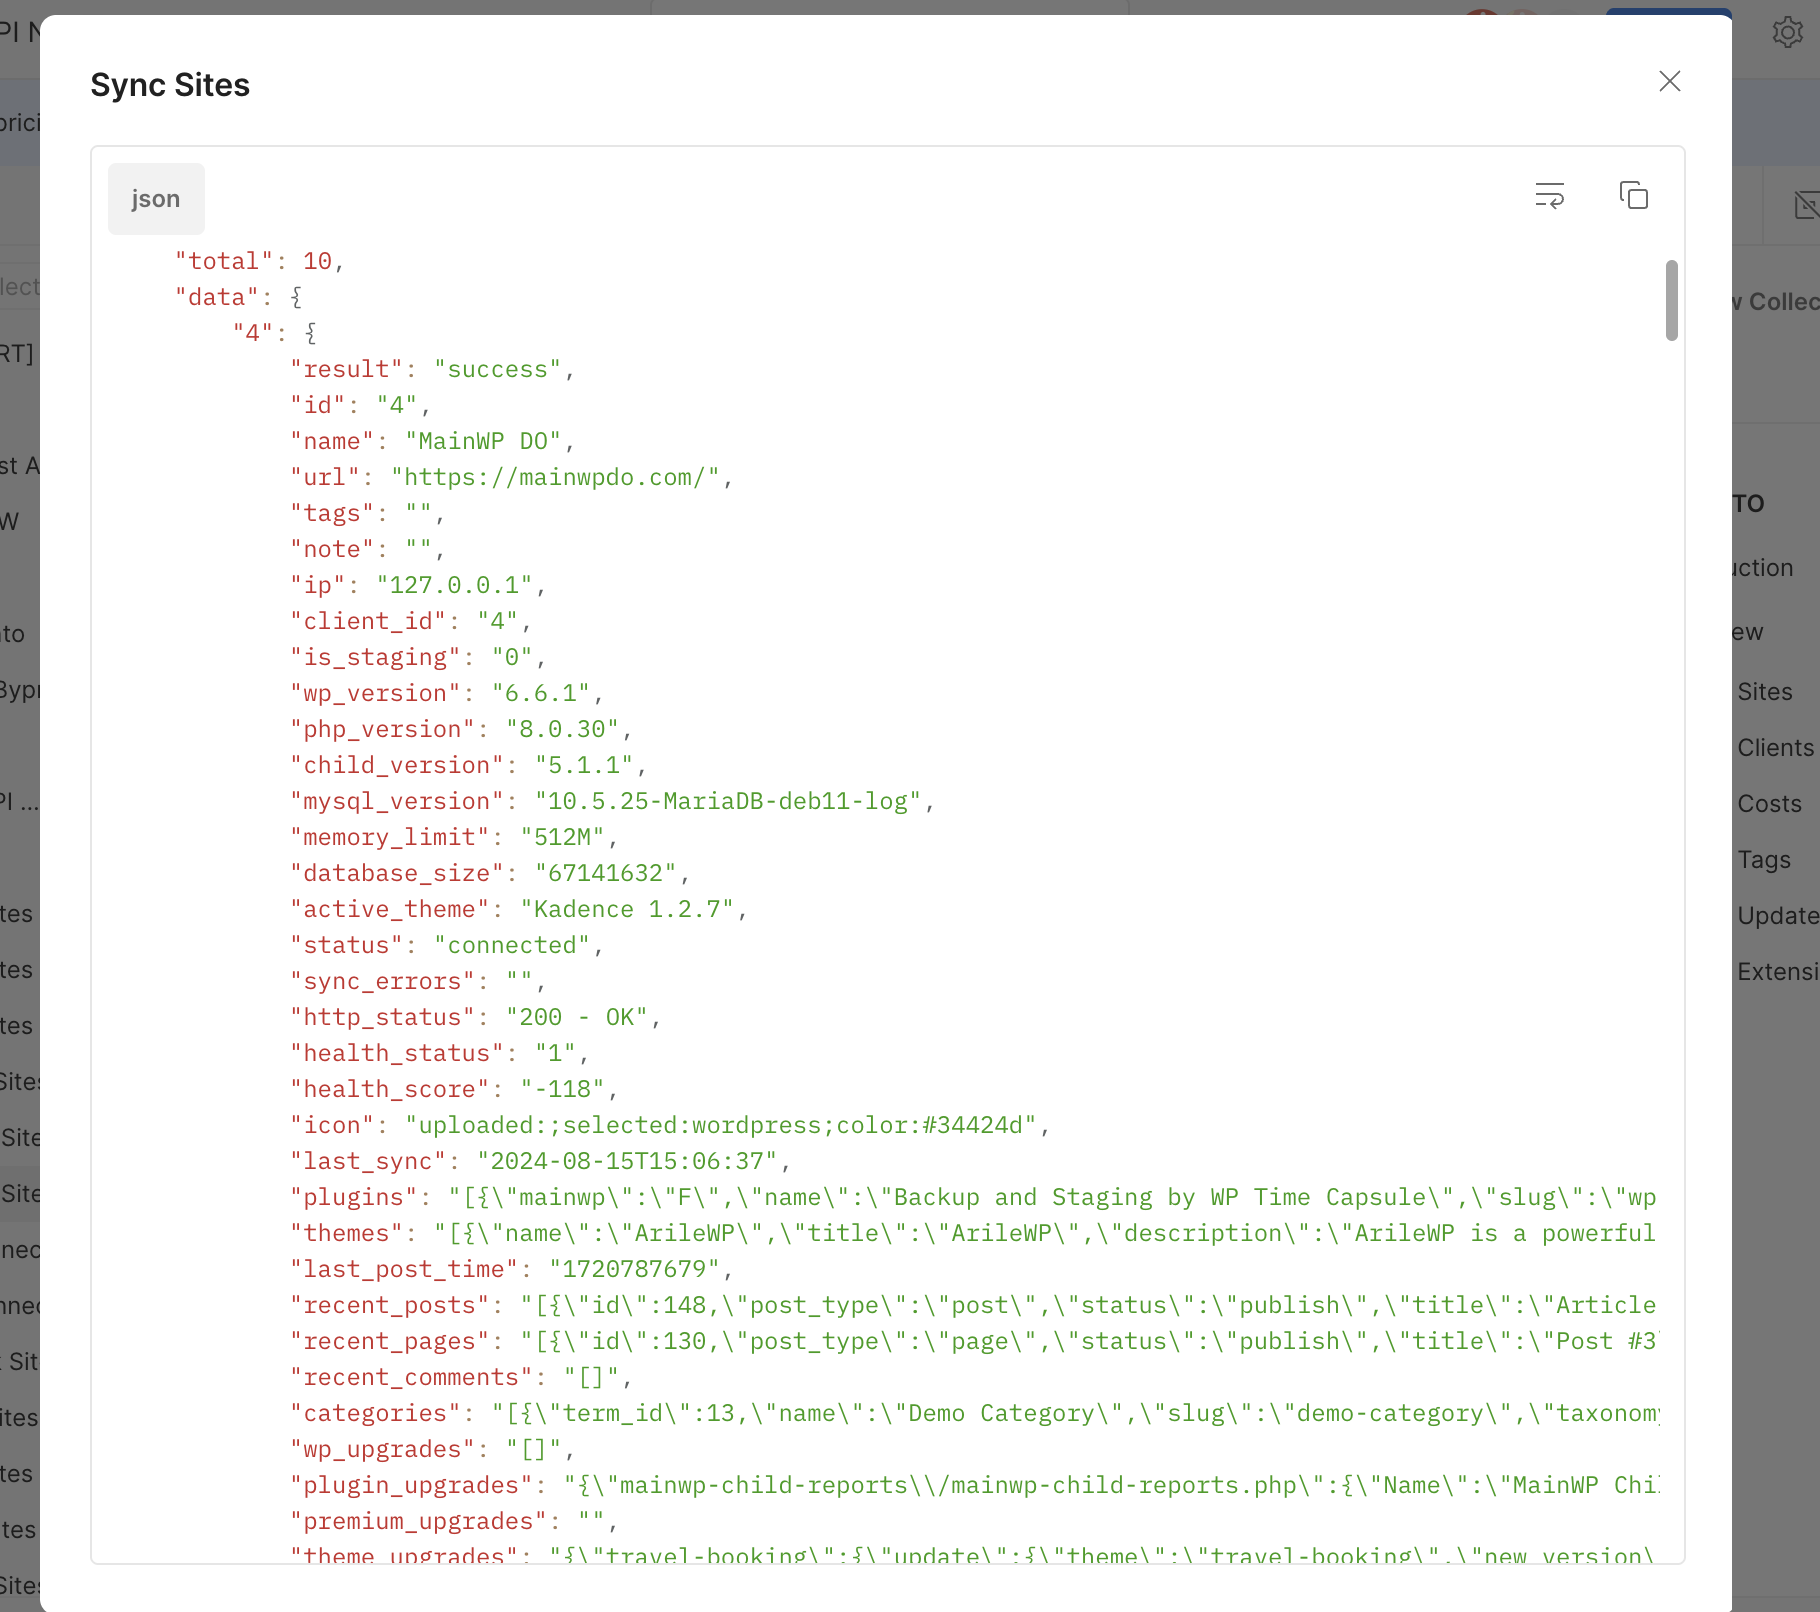Click the "total": 10 line

pos(259,262)
